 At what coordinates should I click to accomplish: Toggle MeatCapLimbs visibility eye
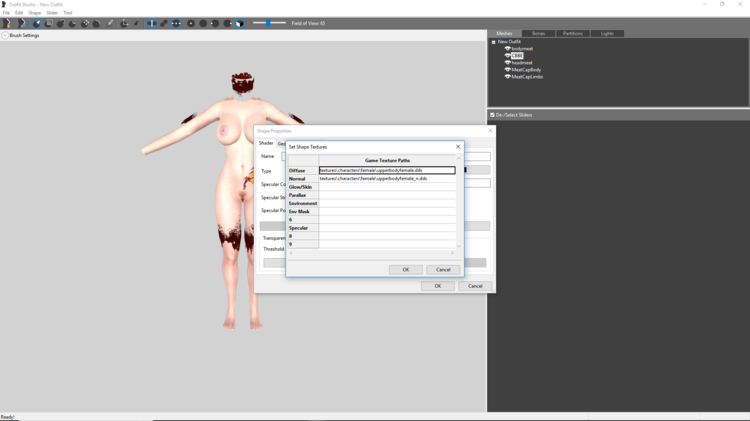(507, 77)
